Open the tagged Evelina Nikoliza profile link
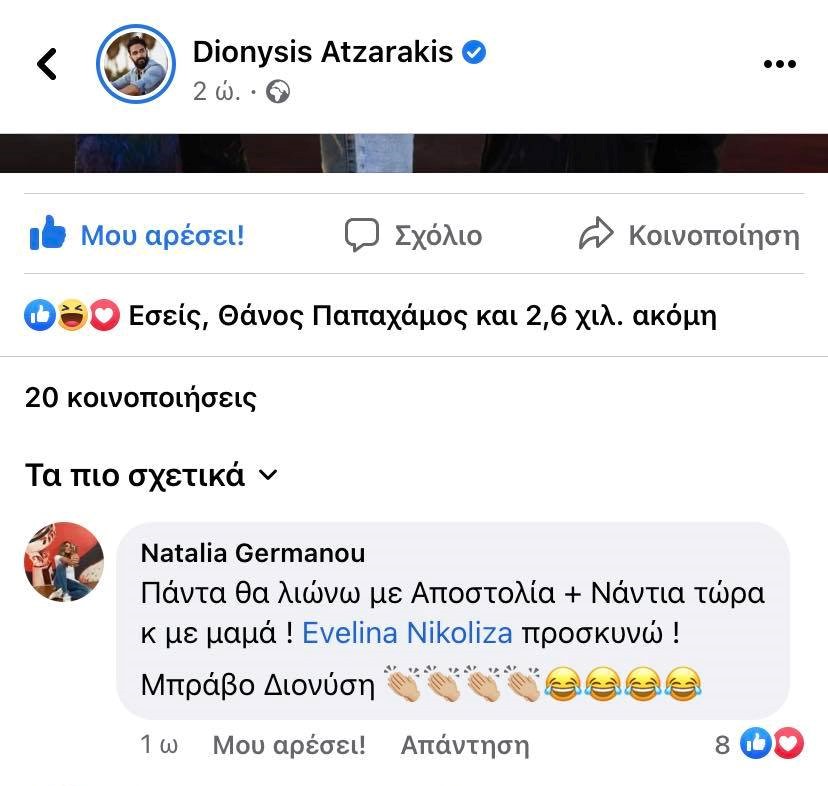This screenshot has height=786, width=828. point(407,633)
